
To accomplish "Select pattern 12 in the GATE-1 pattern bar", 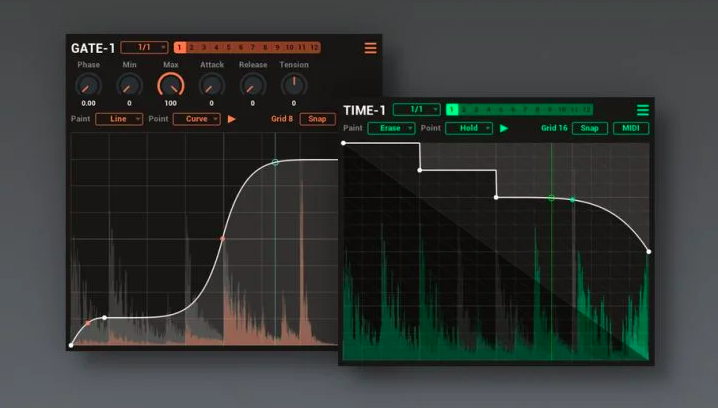I will pyautogui.click(x=314, y=48).
